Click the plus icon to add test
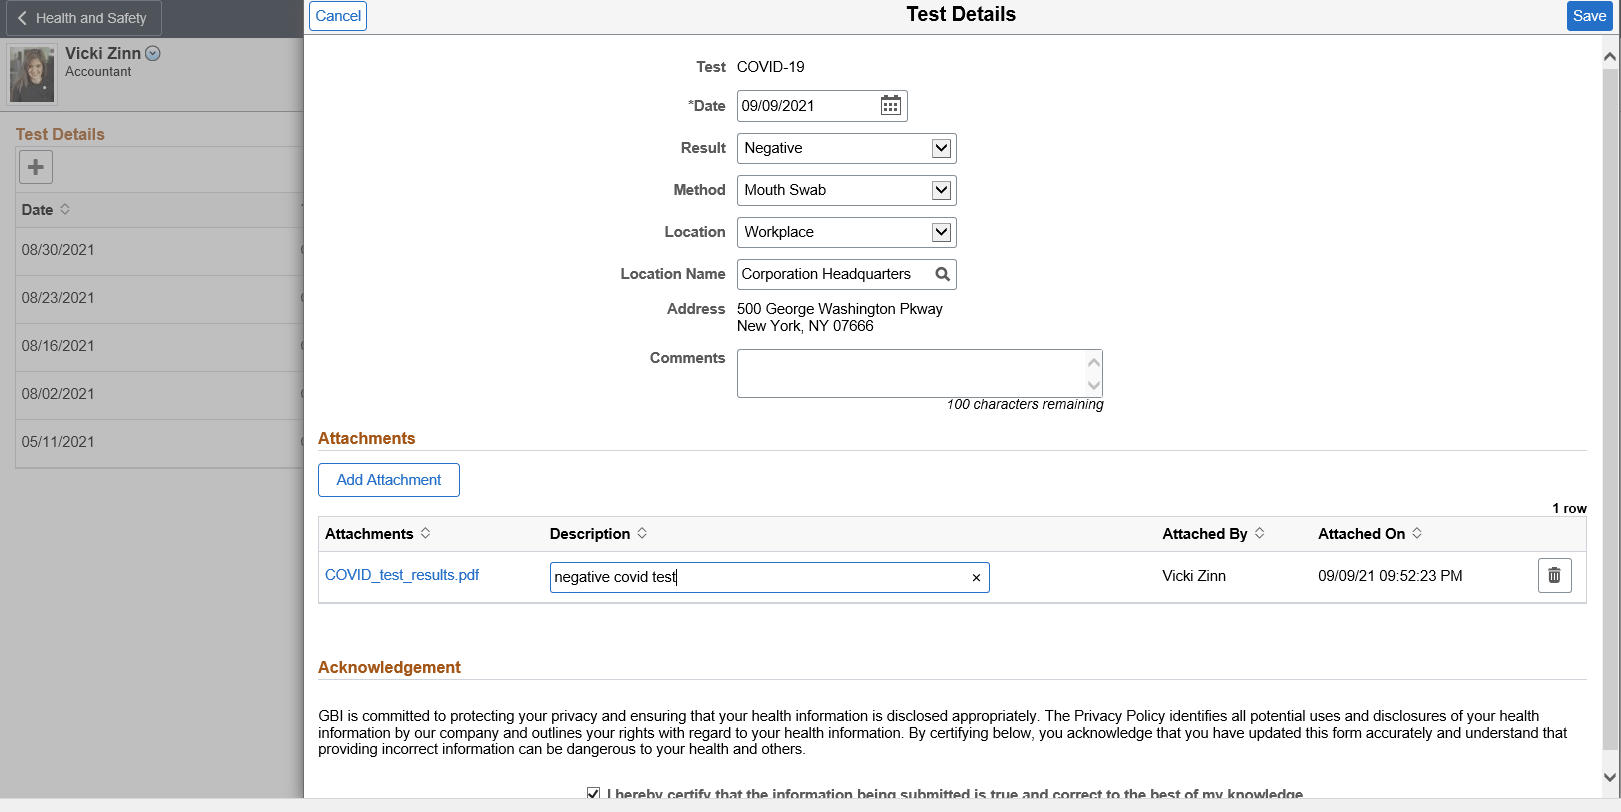1621x812 pixels. pos(36,167)
